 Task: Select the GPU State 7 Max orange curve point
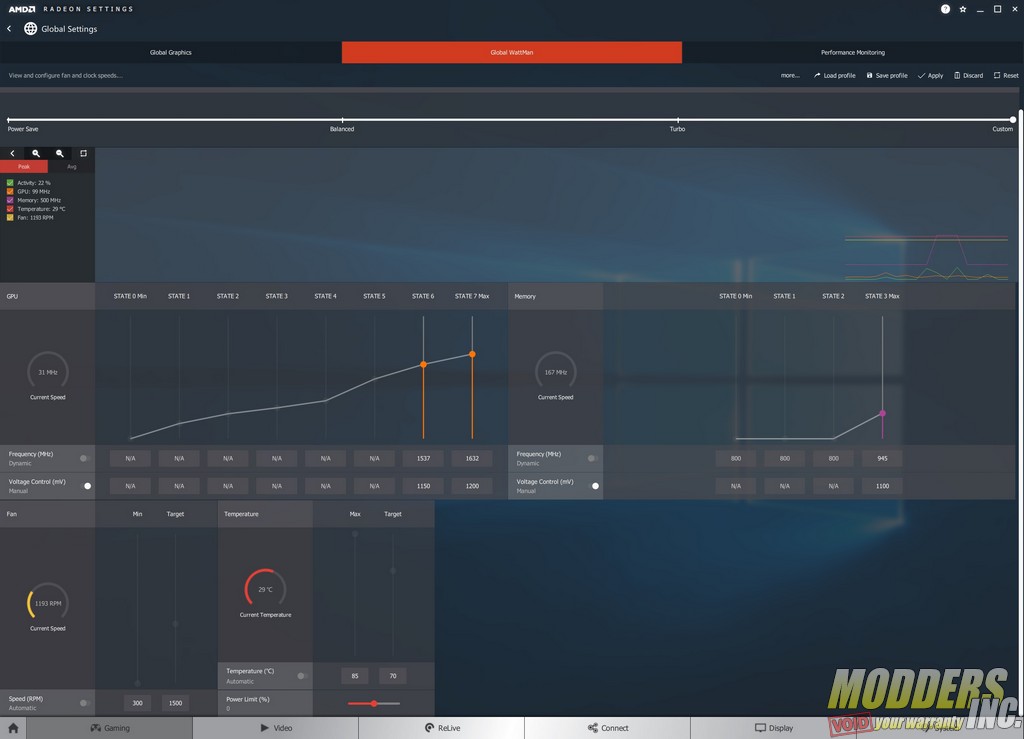pos(472,354)
